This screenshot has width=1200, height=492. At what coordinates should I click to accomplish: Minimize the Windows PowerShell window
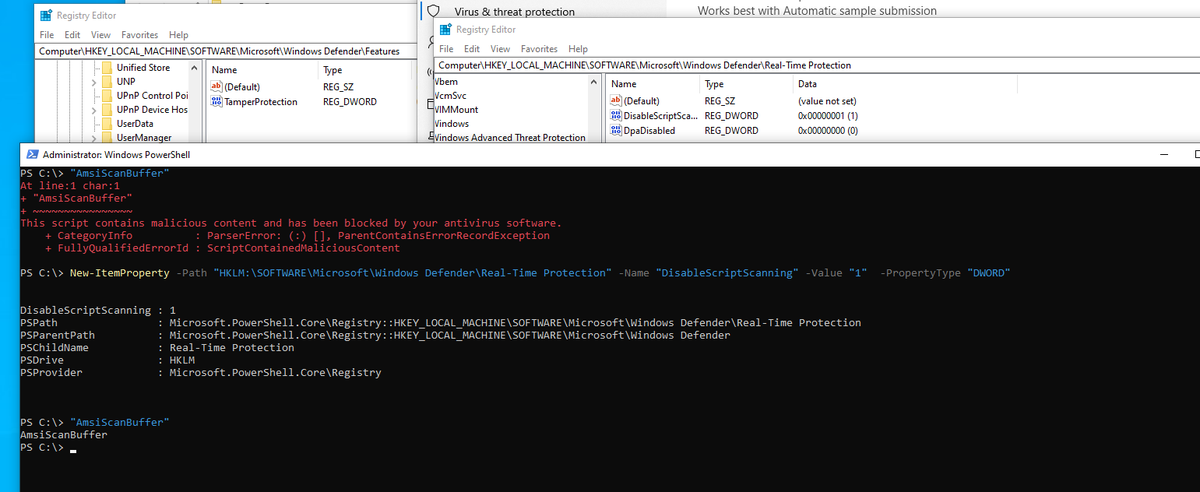[x=1164, y=156]
